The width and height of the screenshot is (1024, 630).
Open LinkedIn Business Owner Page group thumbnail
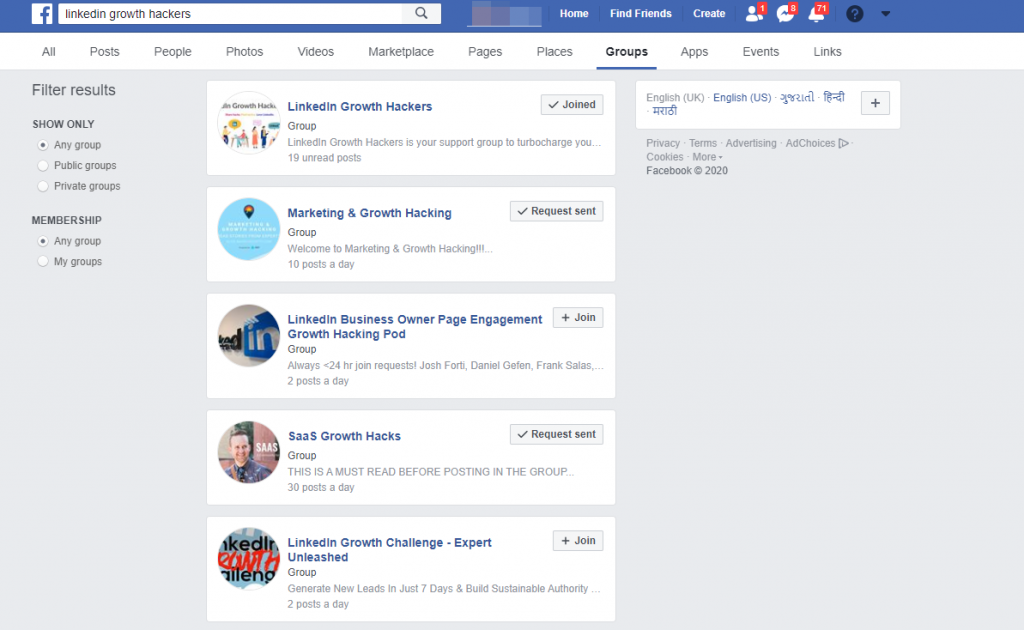tap(249, 336)
